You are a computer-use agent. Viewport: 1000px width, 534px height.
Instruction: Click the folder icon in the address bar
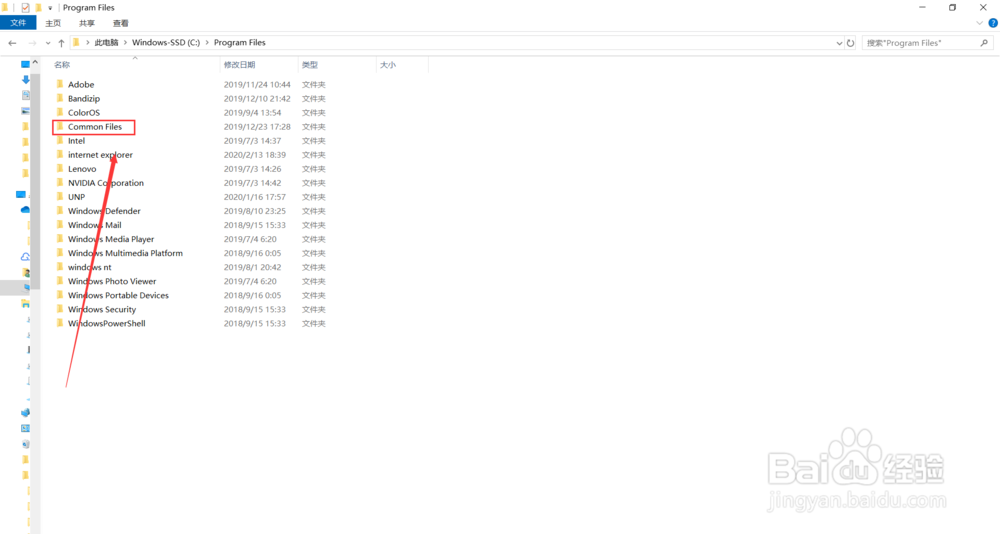[77, 42]
